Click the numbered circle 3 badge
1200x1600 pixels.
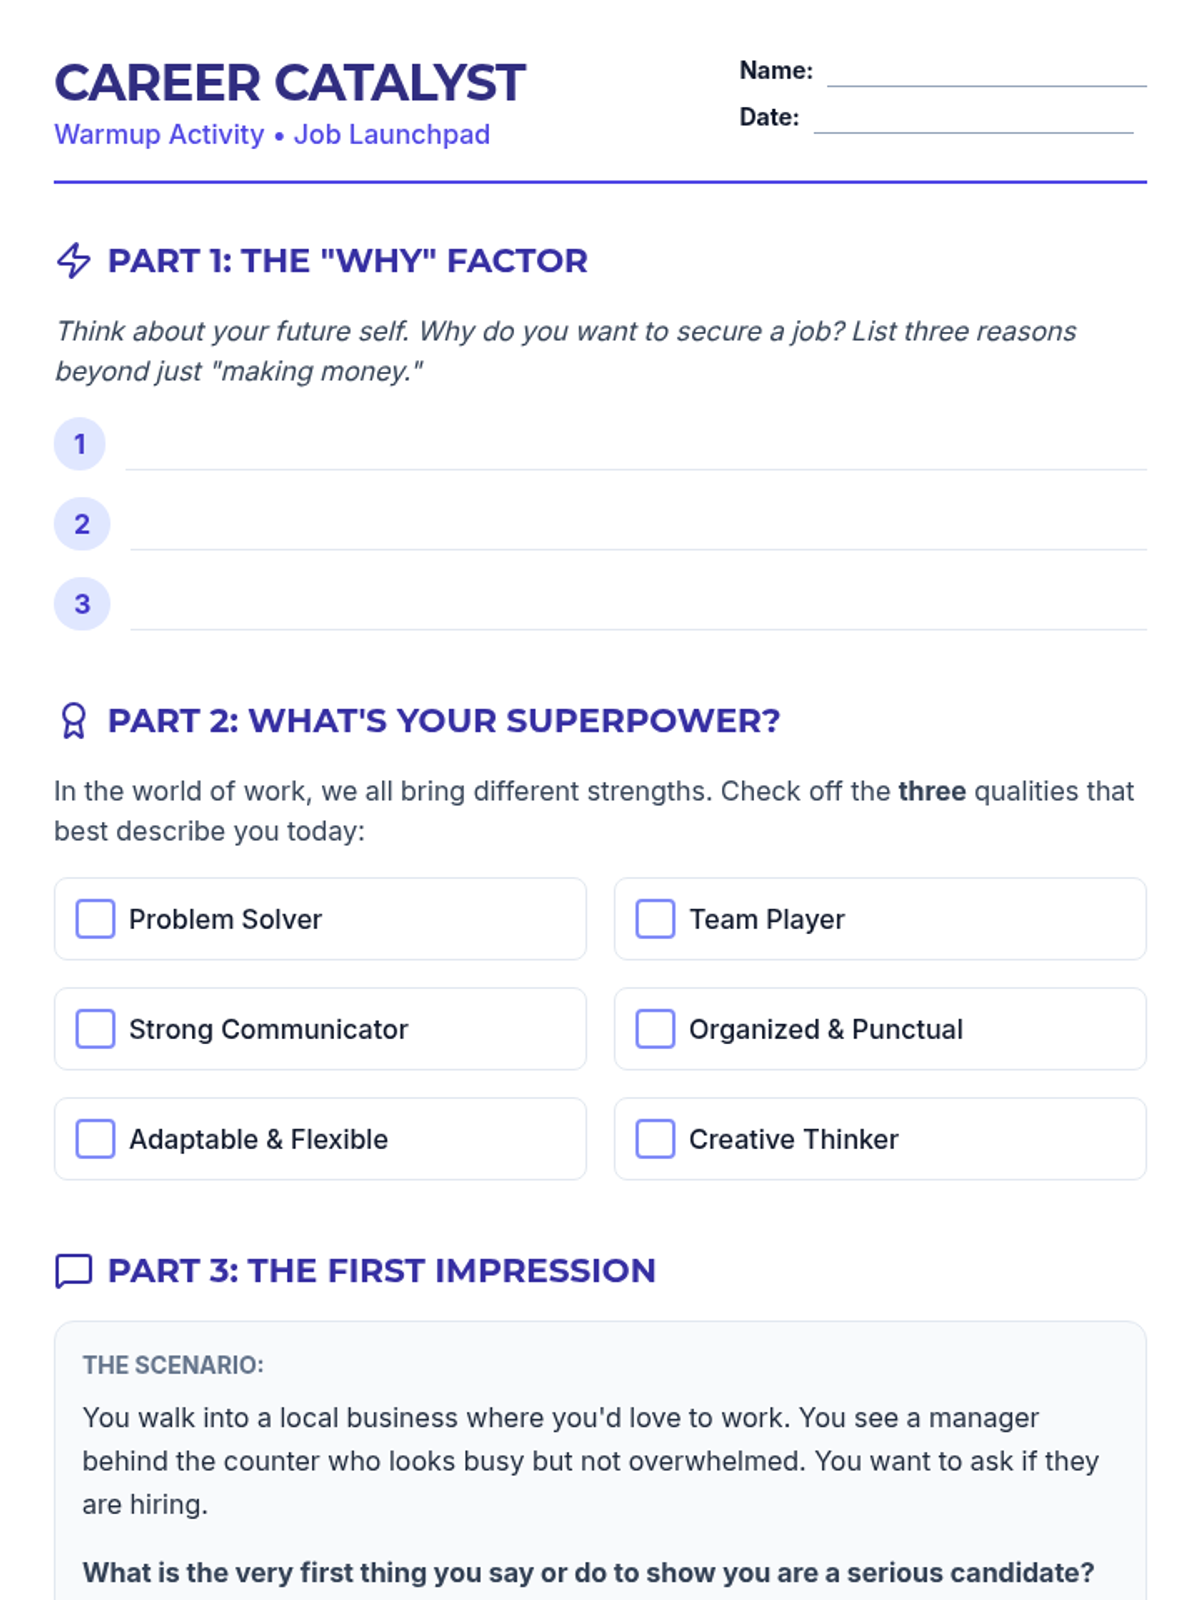(x=82, y=604)
